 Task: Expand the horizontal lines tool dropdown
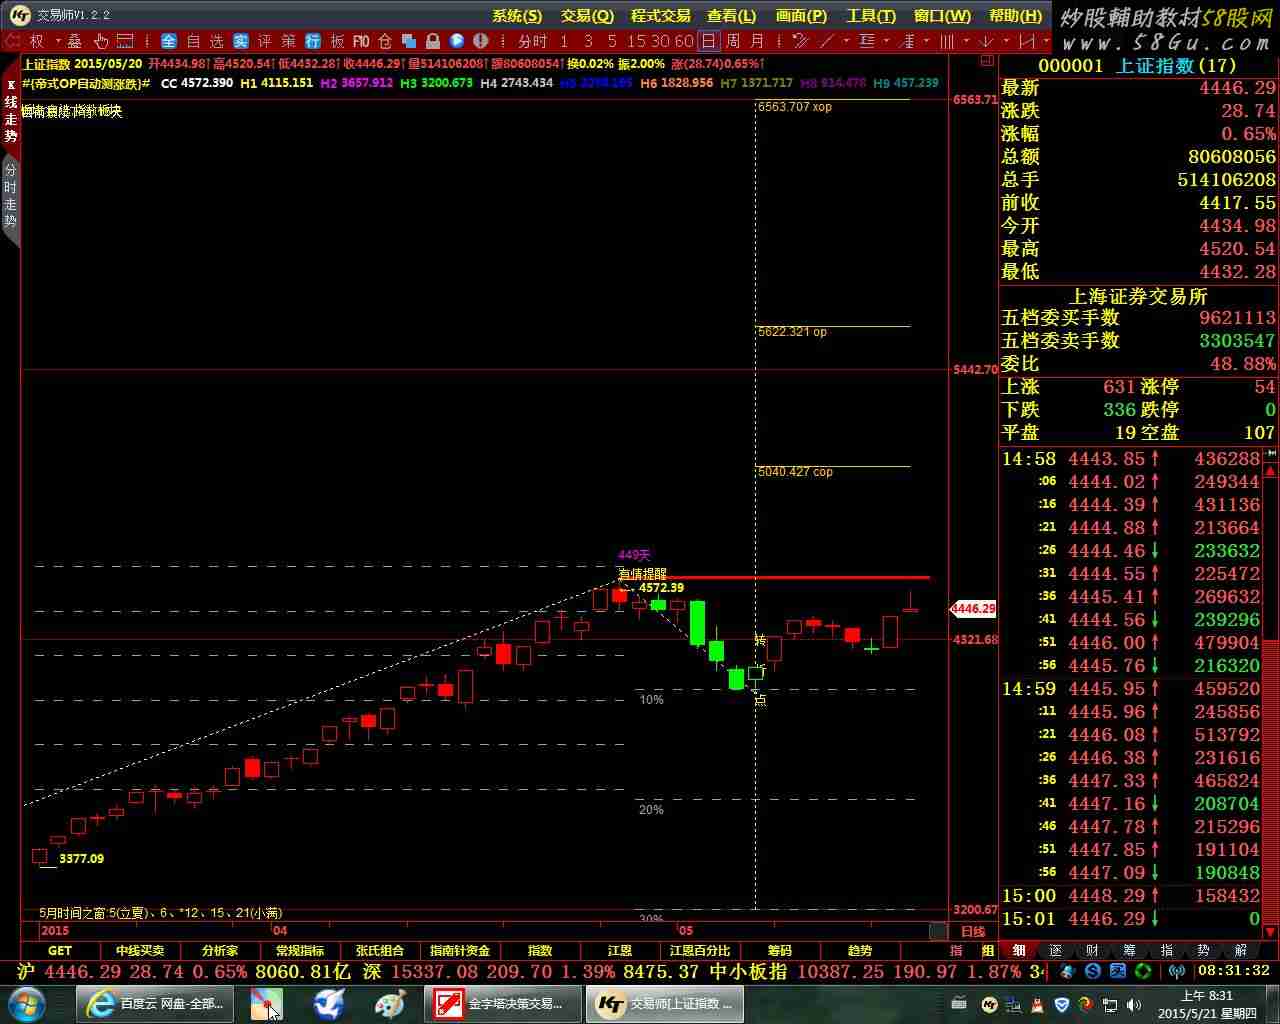(887, 41)
